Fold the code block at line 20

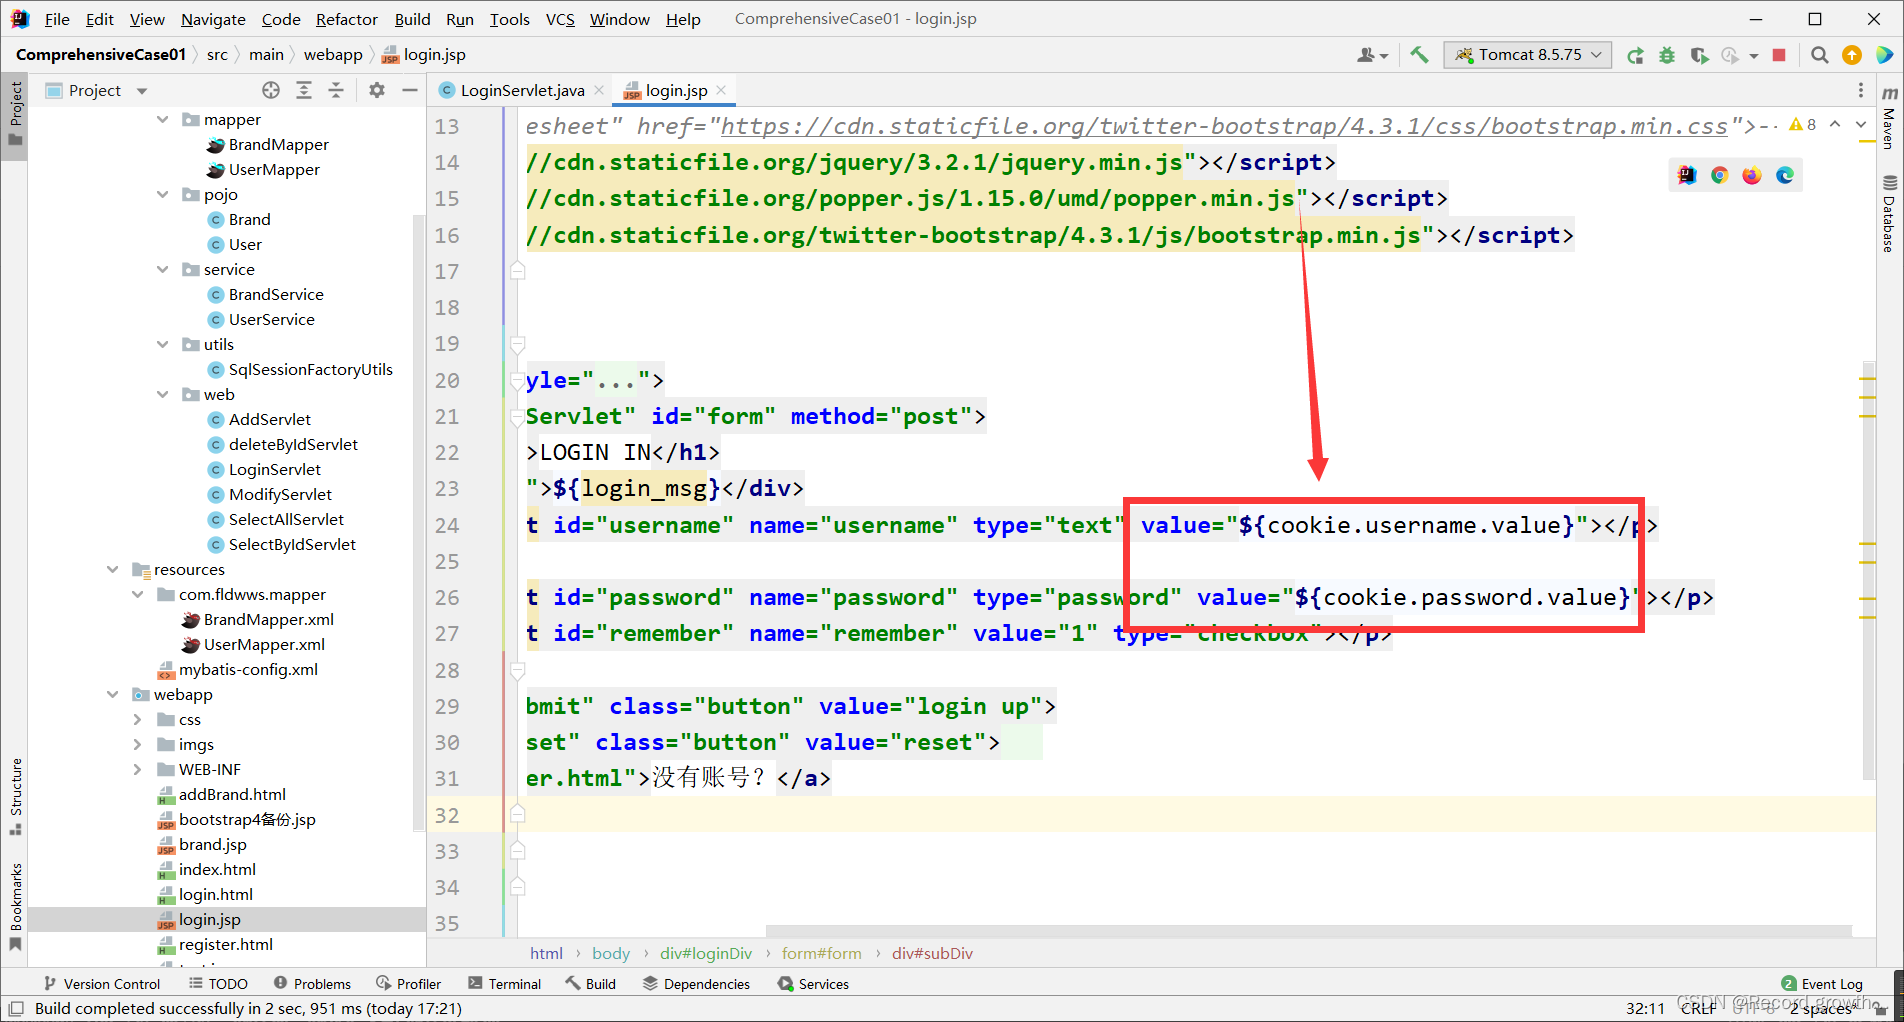tap(517, 380)
